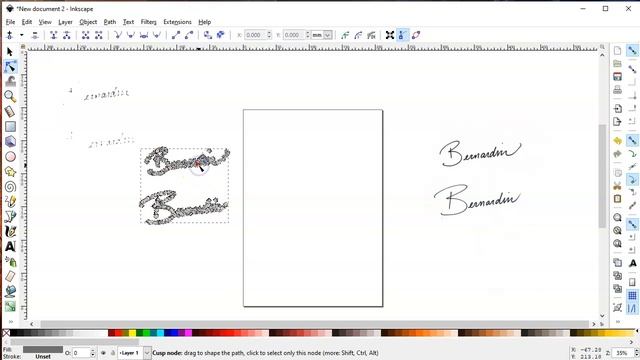Select the Ellipse circle tool
The width and height of the screenshot is (640, 360).
coord(10,156)
